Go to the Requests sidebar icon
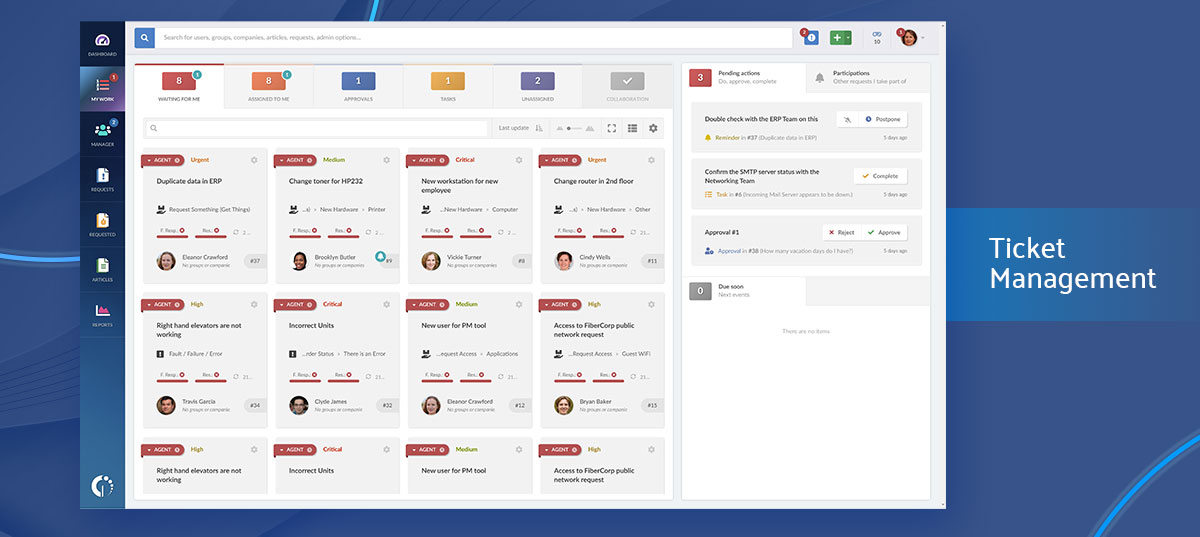Image resolution: width=1200 pixels, height=537 pixels. (102, 179)
